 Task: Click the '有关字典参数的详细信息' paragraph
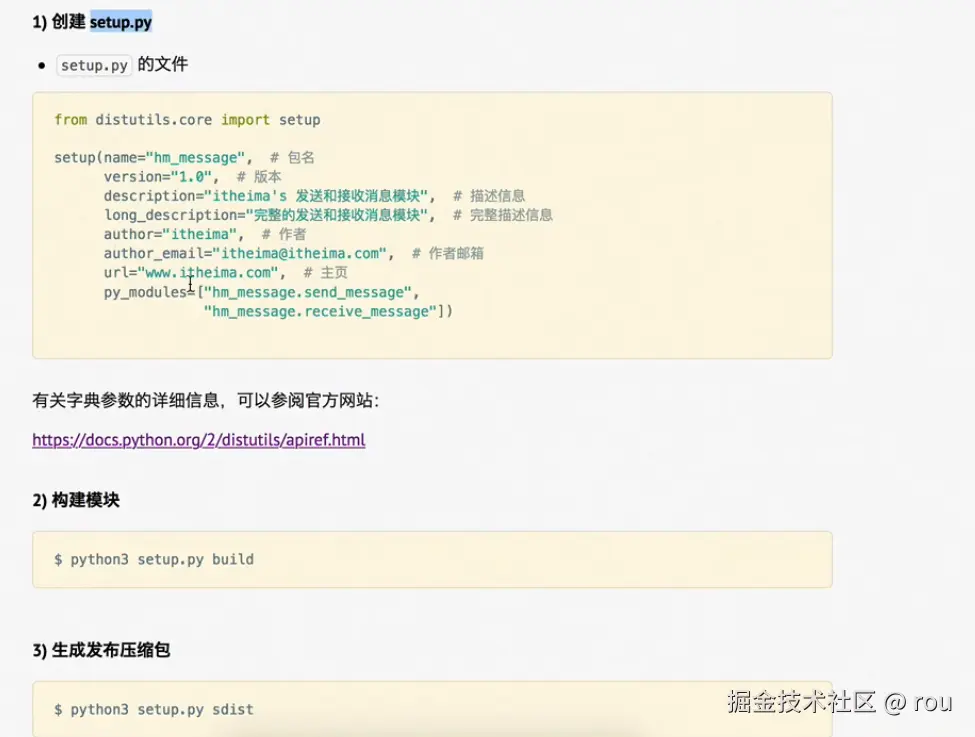pos(206,400)
